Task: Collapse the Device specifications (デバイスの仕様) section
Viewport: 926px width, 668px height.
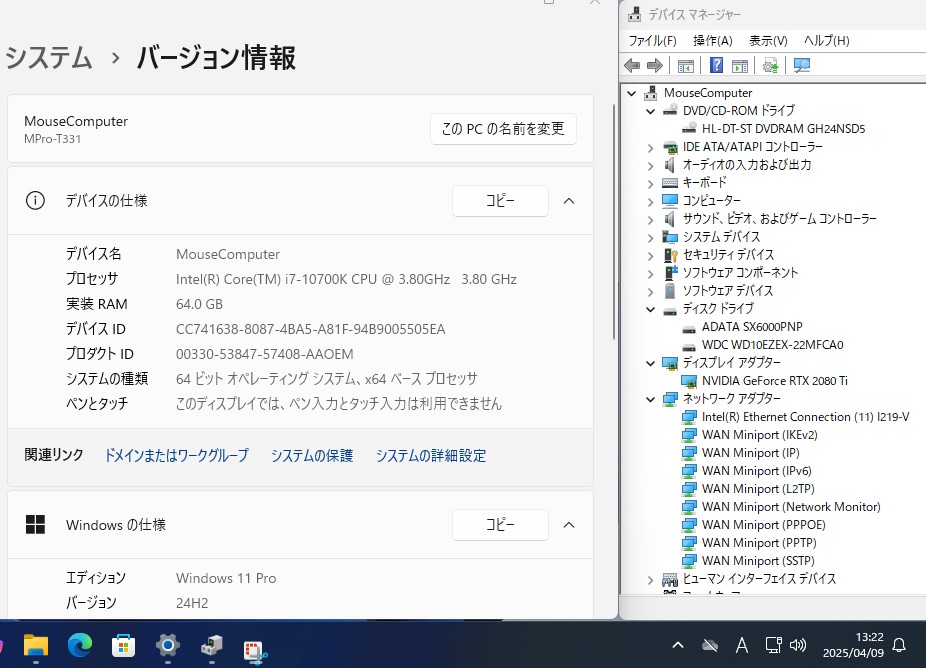Action: coord(569,201)
